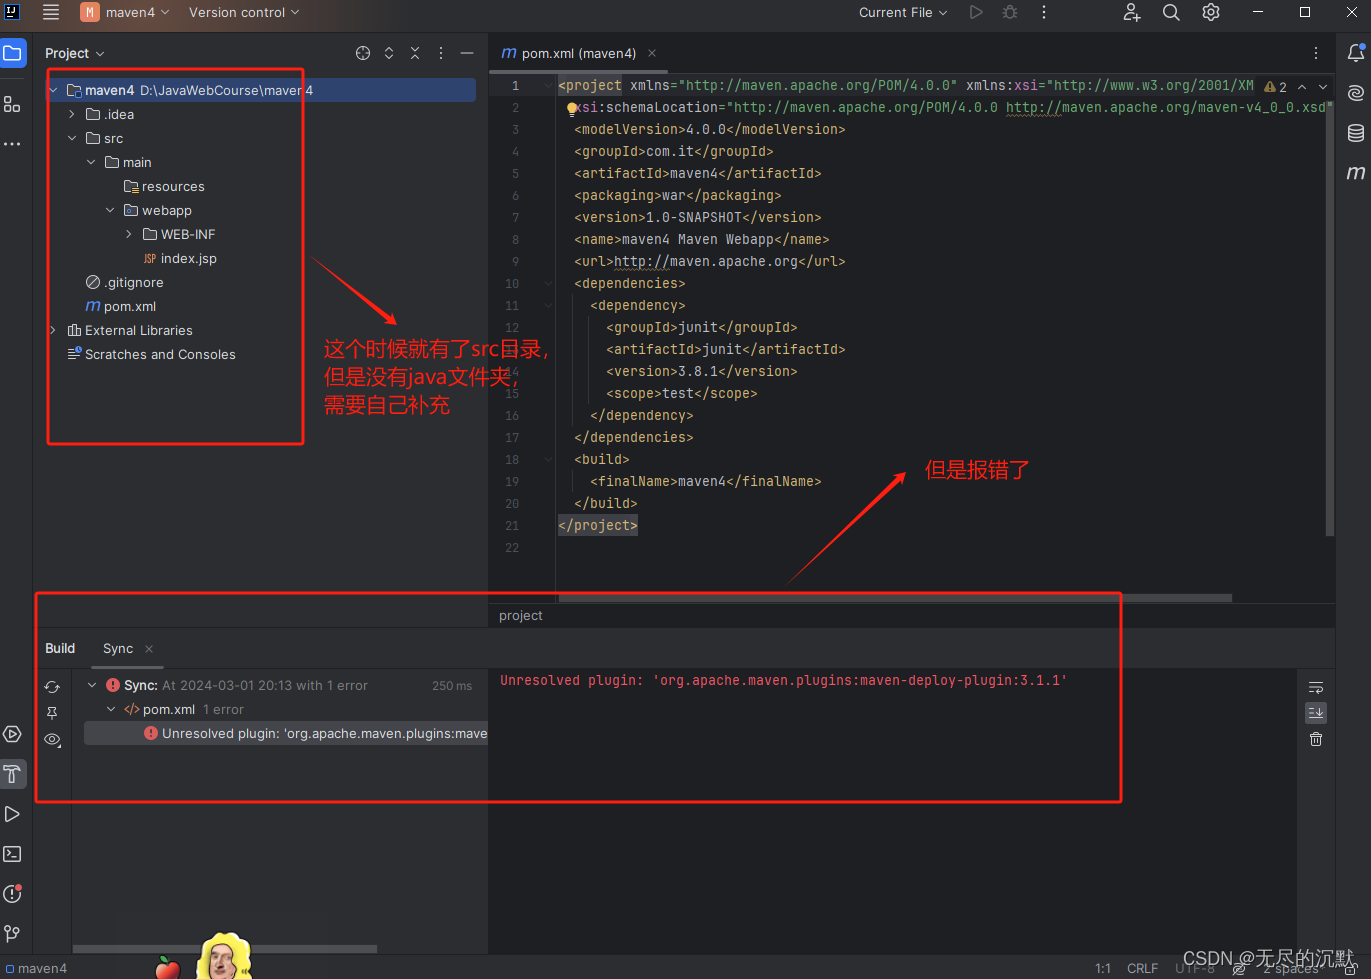Open Database tool window icon
Screen dimensions: 1371x979
1356,133
